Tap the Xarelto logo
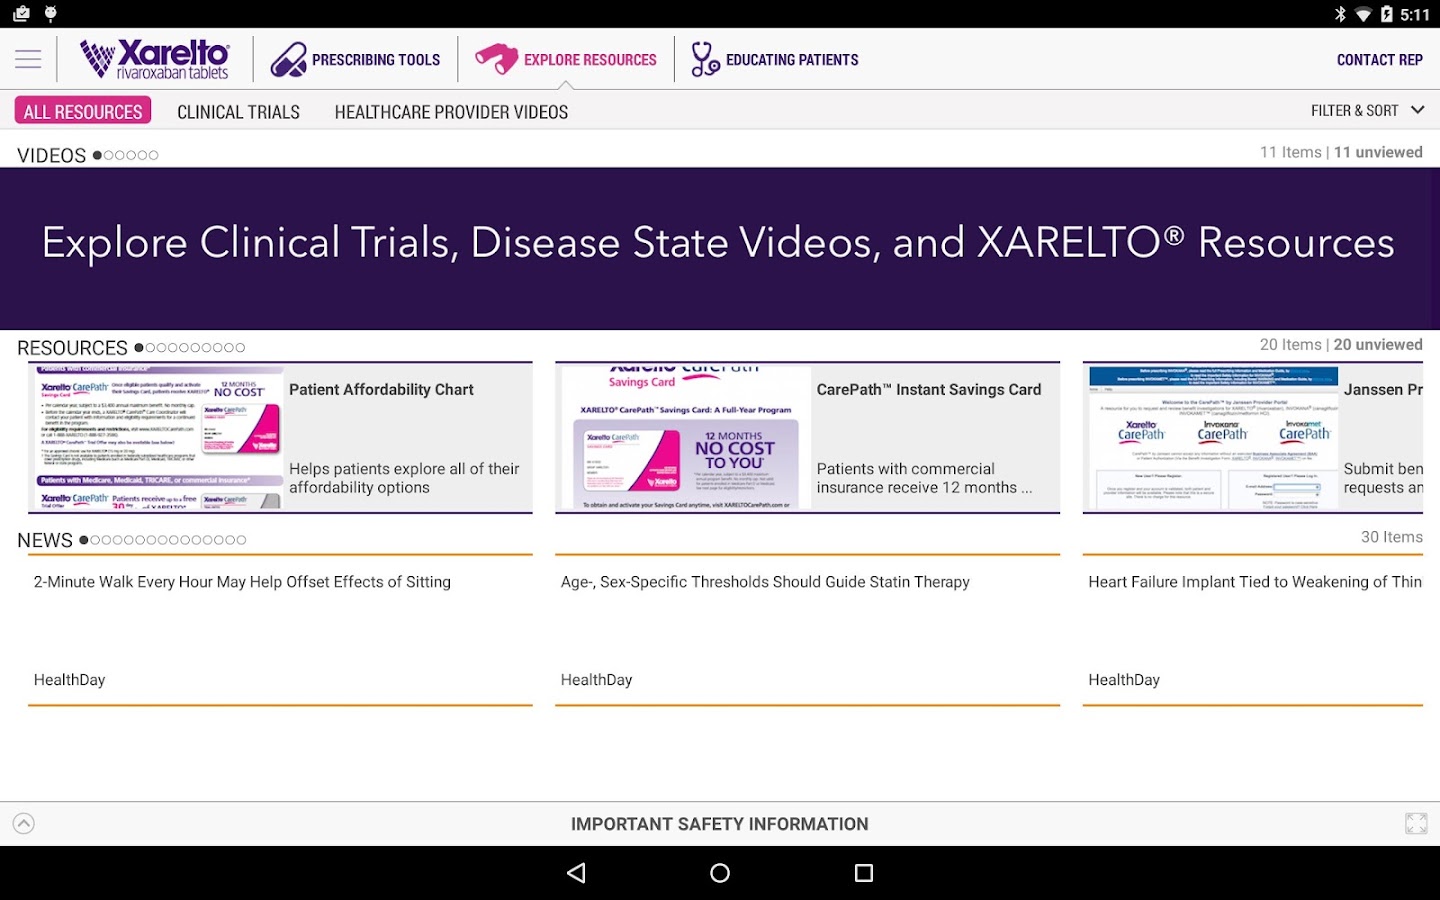Image resolution: width=1440 pixels, height=900 pixels. pyautogui.click(x=155, y=60)
